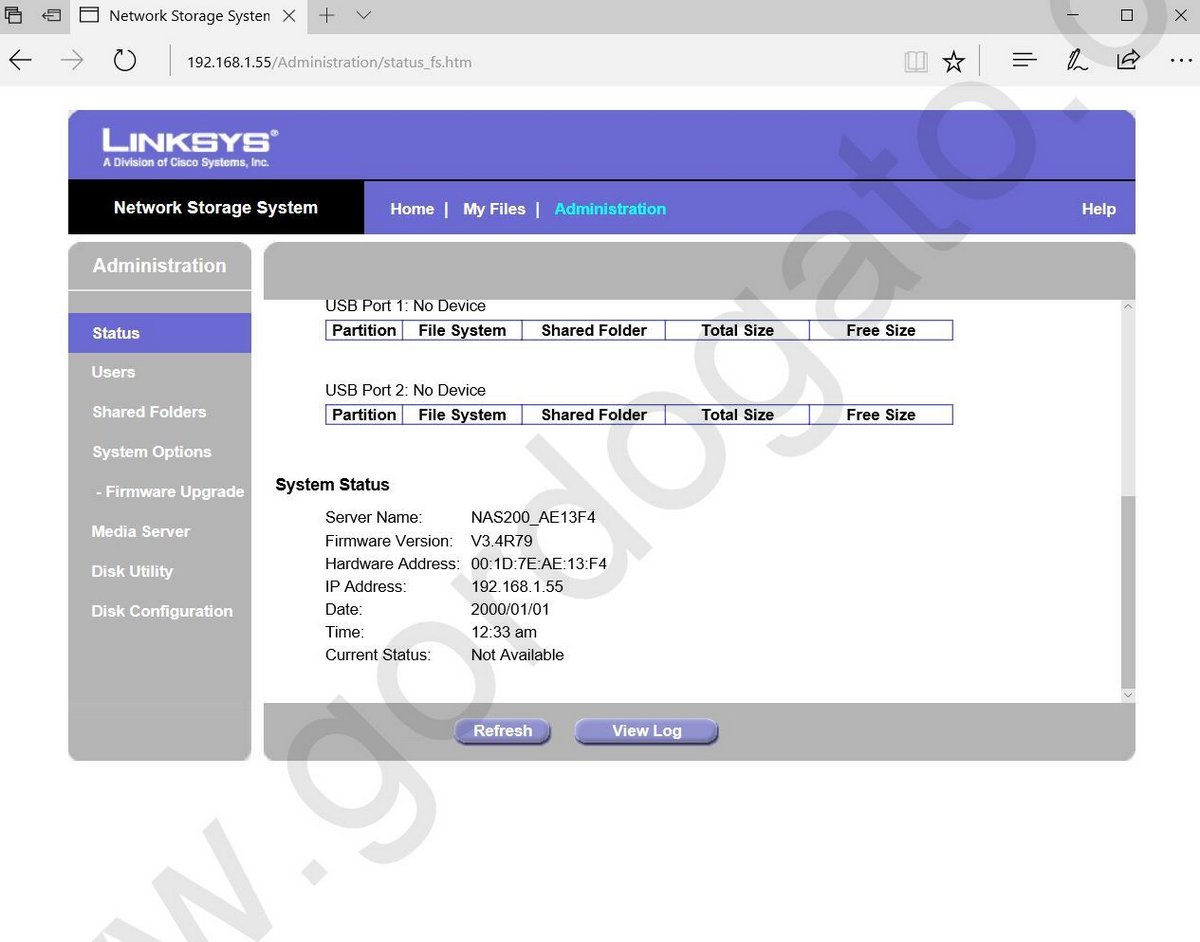Screen dimensions: 1200x942
Task: Open the tab preview chevron
Action: pos(362,16)
